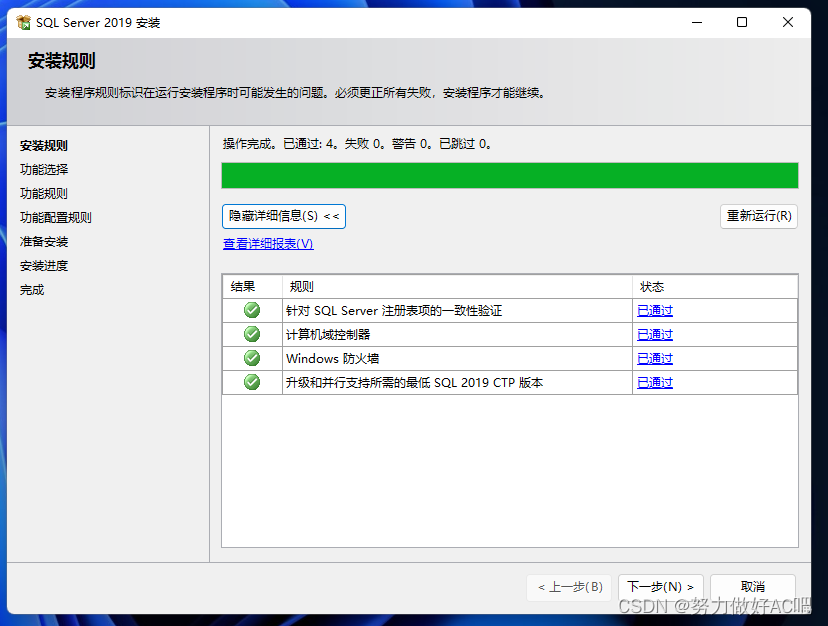This screenshot has width=828, height=626.
Task: Click summary text 操作完成。已通过: 4
Action: [x=281, y=144]
